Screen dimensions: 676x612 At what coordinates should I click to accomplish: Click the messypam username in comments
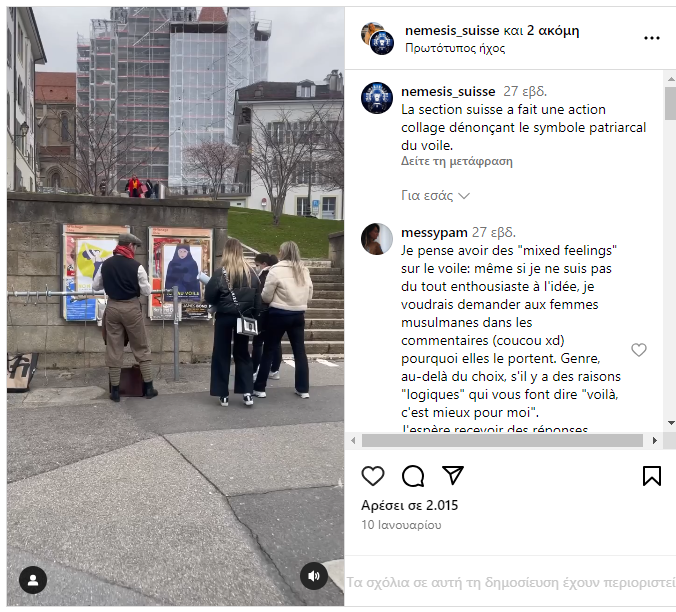click(434, 233)
